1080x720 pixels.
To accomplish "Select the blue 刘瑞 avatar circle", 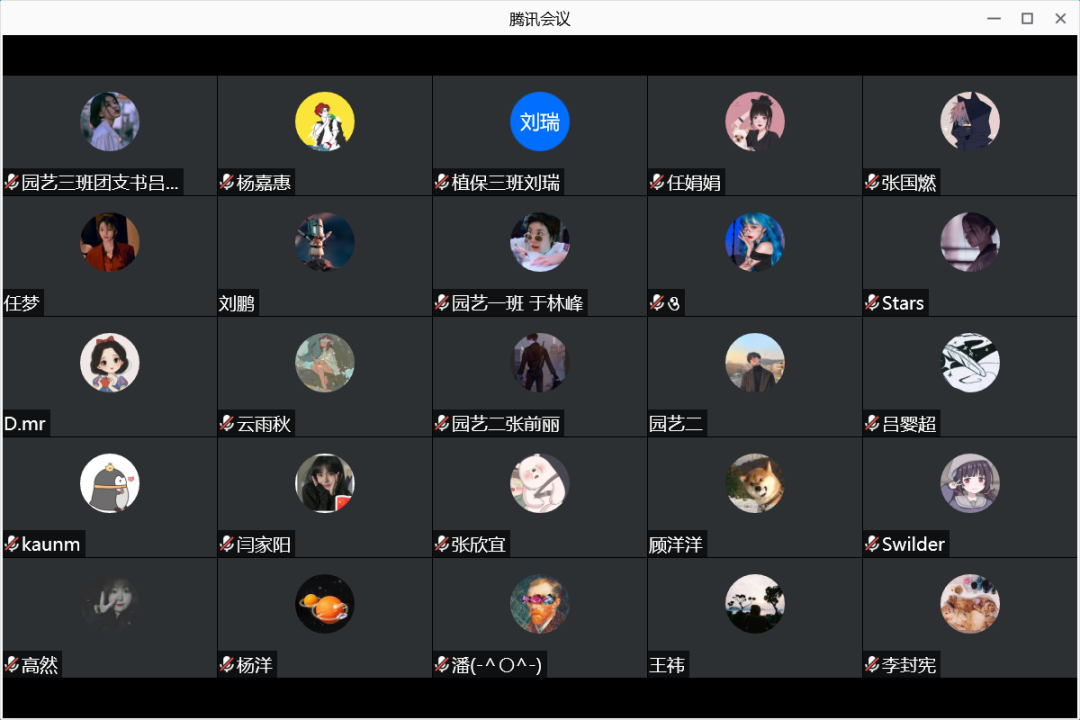I will coord(539,121).
